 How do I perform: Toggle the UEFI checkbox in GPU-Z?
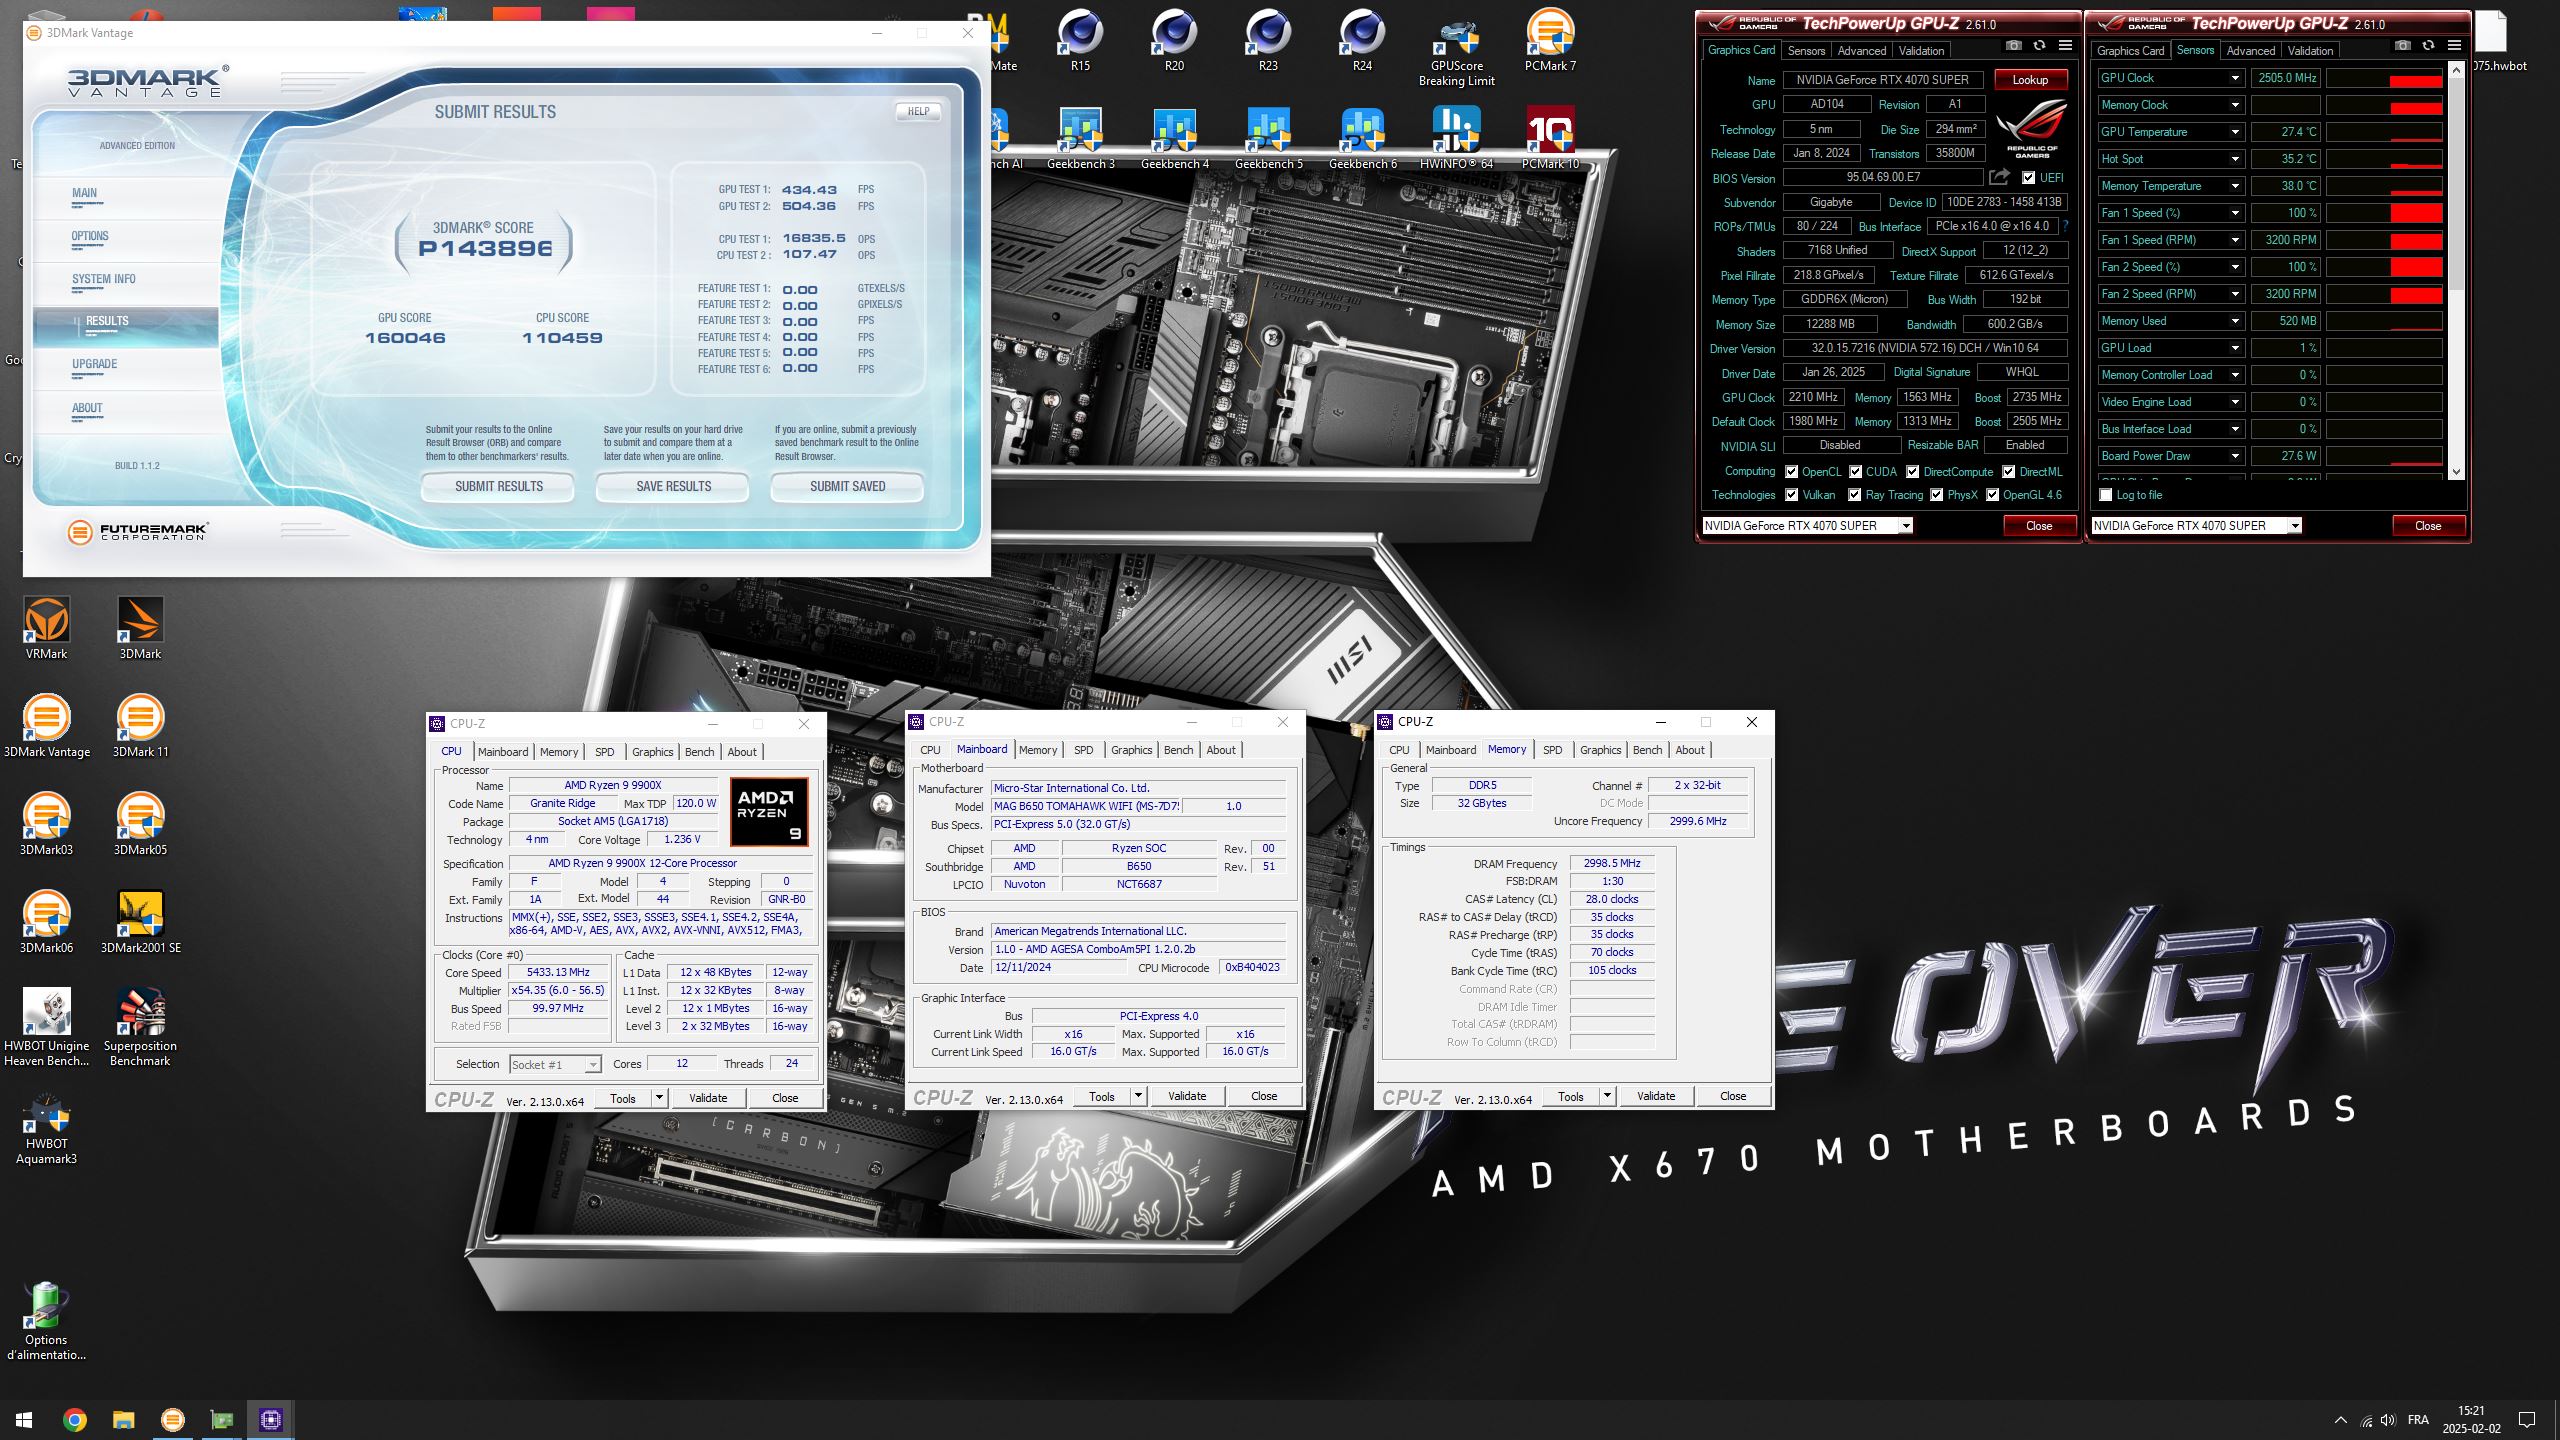[x=2028, y=178]
